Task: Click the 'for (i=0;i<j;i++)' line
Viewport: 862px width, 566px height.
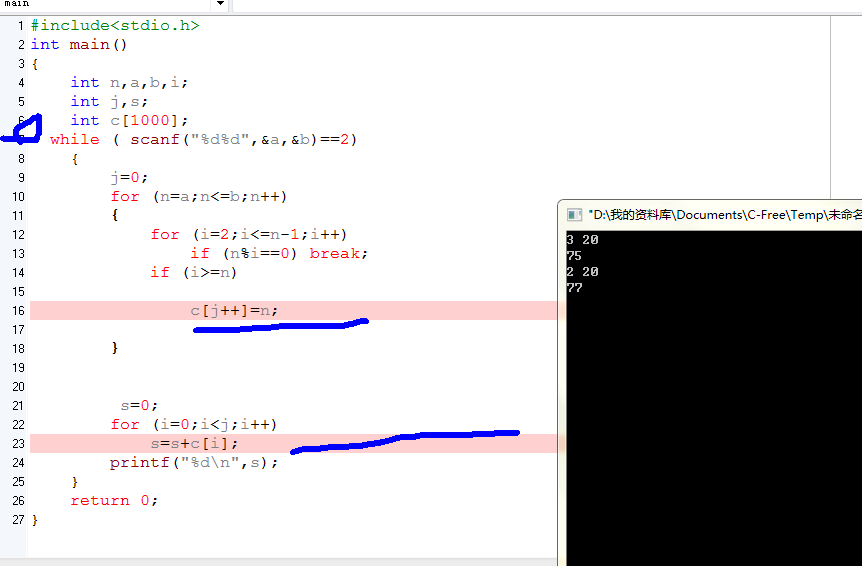Action: tap(194, 425)
